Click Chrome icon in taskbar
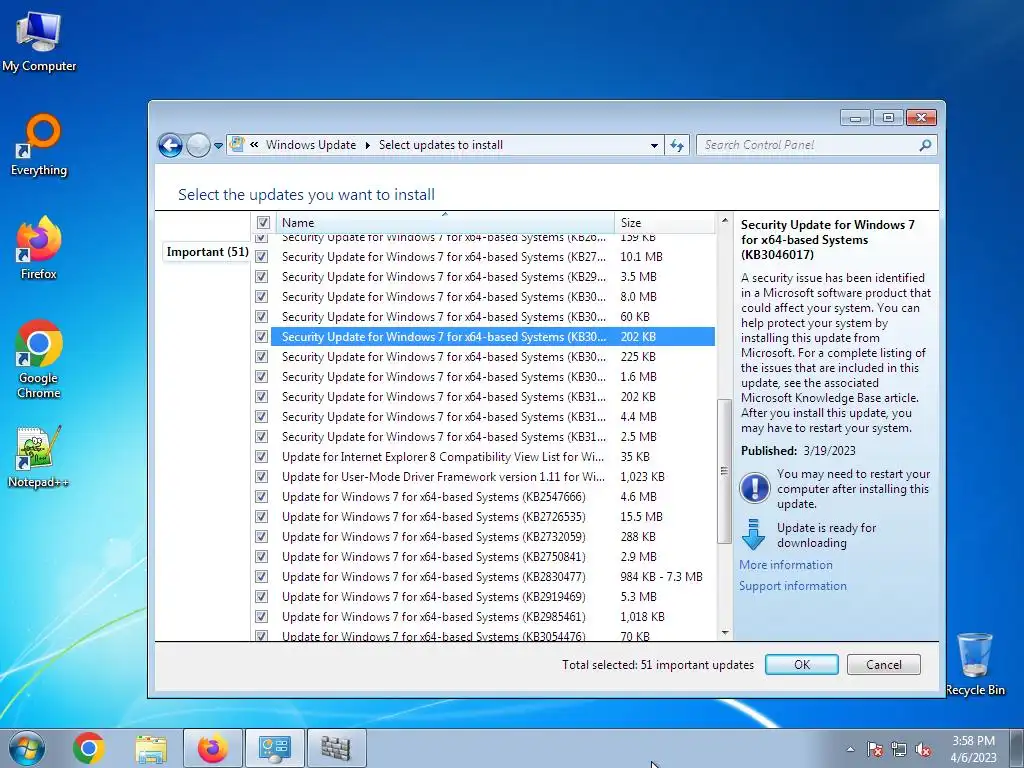 (x=89, y=748)
